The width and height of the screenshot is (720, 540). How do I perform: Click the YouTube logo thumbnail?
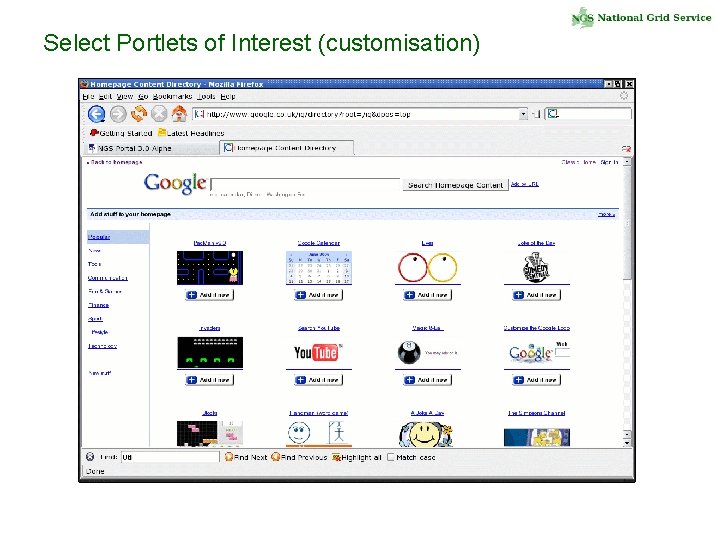pos(317,353)
